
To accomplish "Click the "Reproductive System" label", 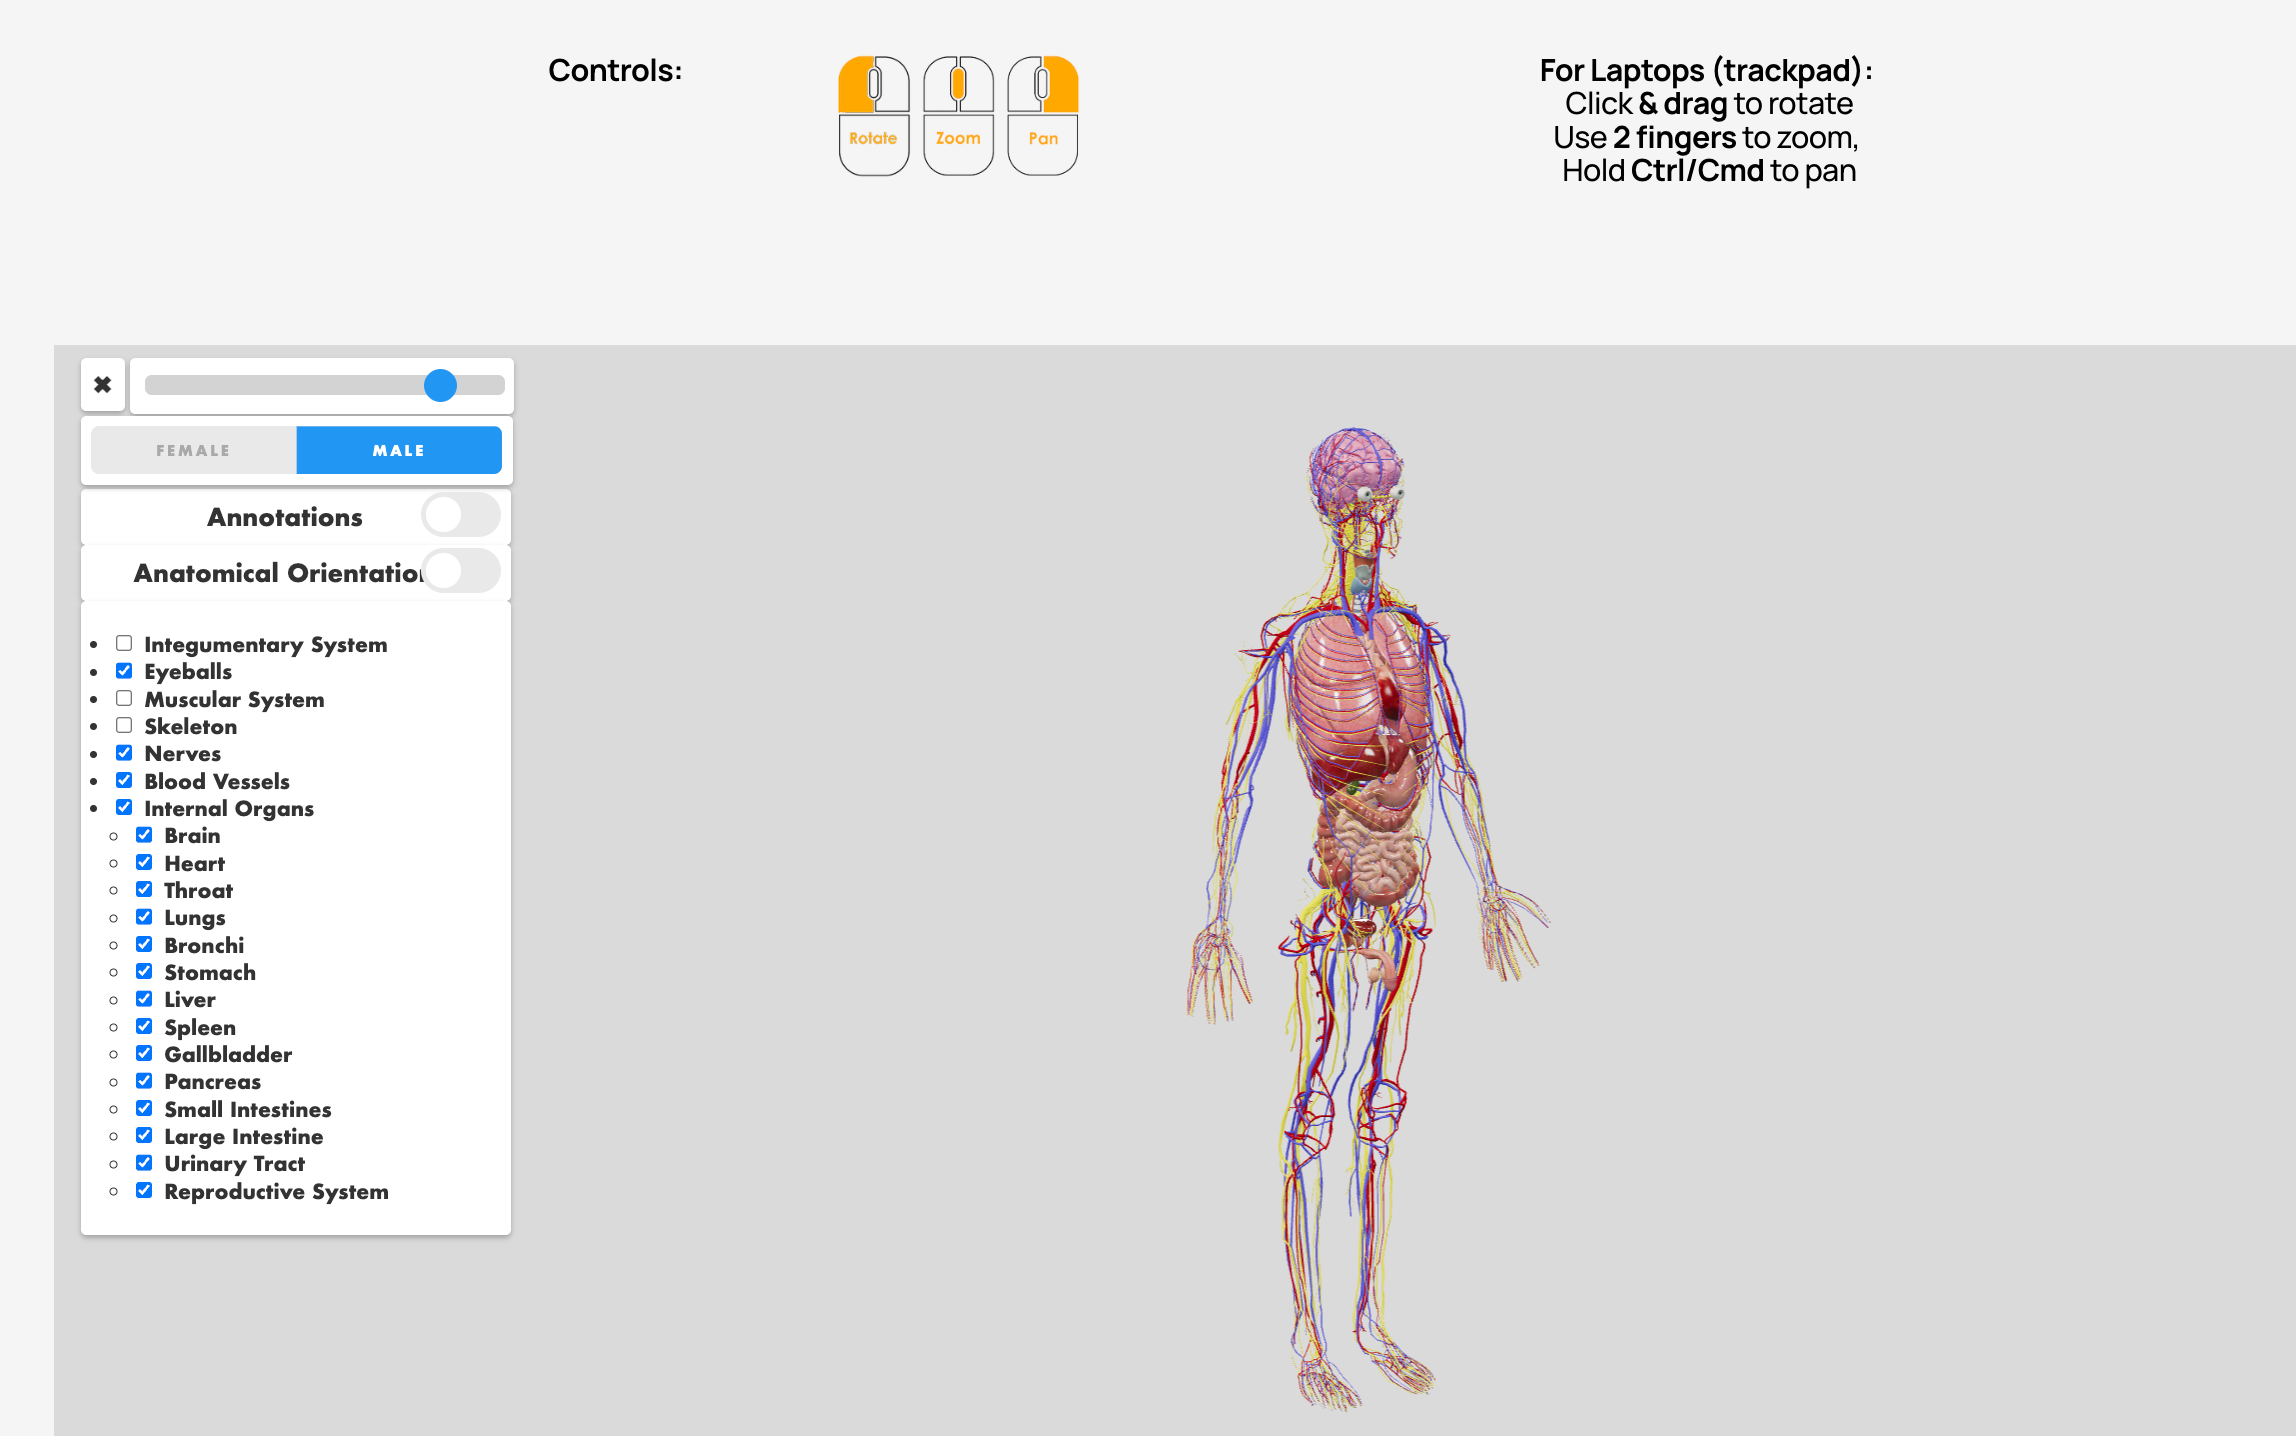I will click(277, 1191).
